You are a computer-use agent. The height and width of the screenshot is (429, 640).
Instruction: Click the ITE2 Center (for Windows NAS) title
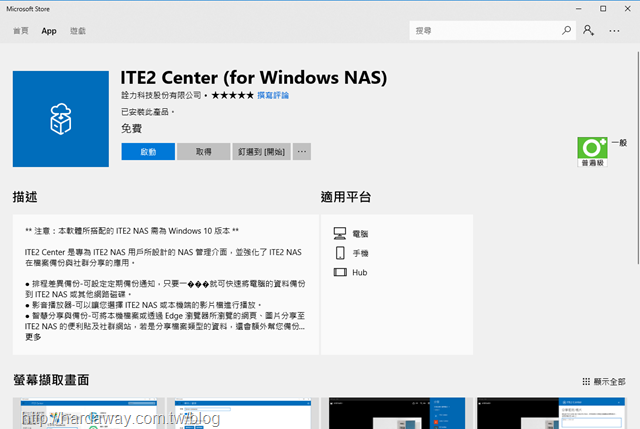click(x=253, y=78)
